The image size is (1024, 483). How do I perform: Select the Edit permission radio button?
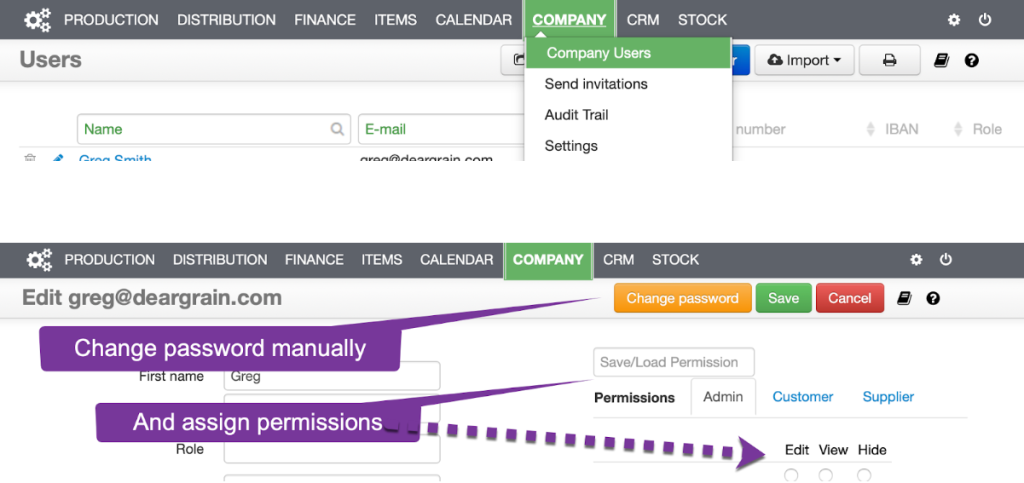pos(791,475)
